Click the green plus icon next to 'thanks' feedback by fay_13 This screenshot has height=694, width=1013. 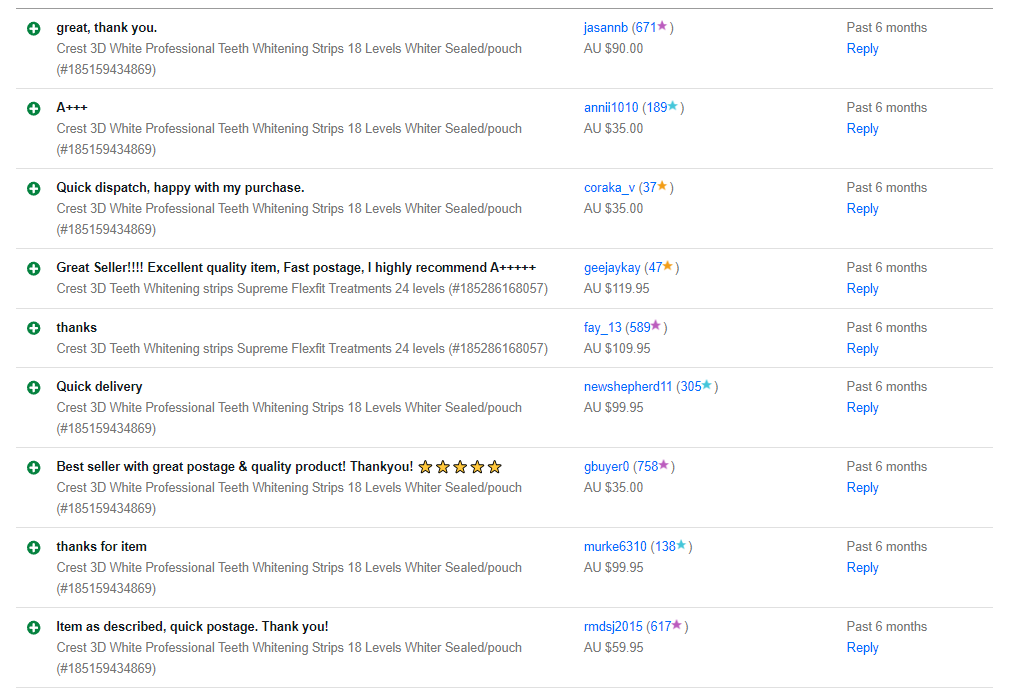(34, 328)
